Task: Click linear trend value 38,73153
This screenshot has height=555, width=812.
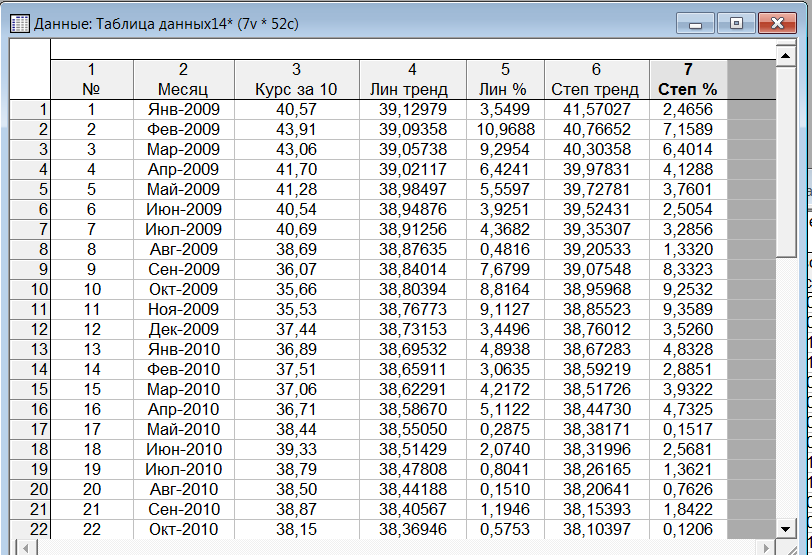Action: pos(413,330)
